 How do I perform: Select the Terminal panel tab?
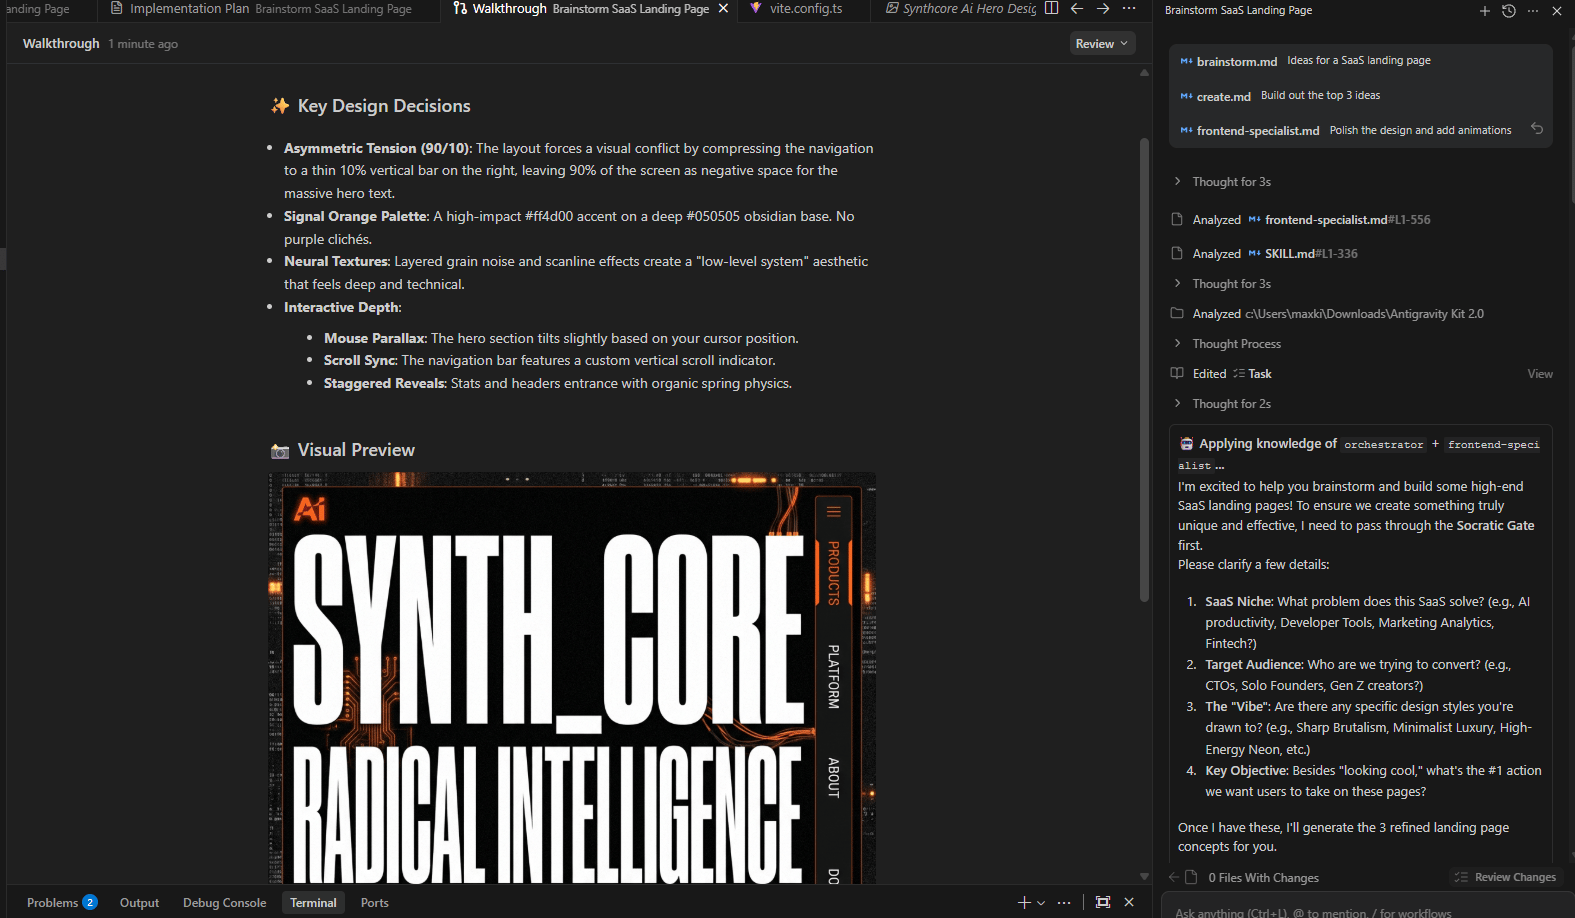click(313, 903)
